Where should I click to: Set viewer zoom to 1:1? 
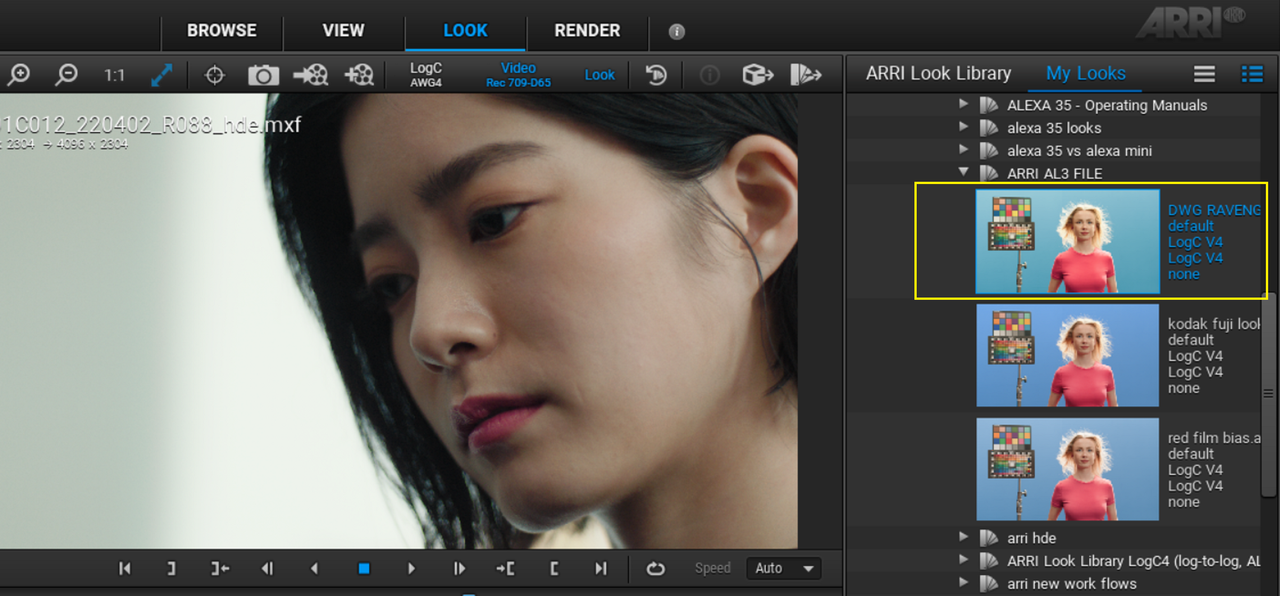point(114,75)
